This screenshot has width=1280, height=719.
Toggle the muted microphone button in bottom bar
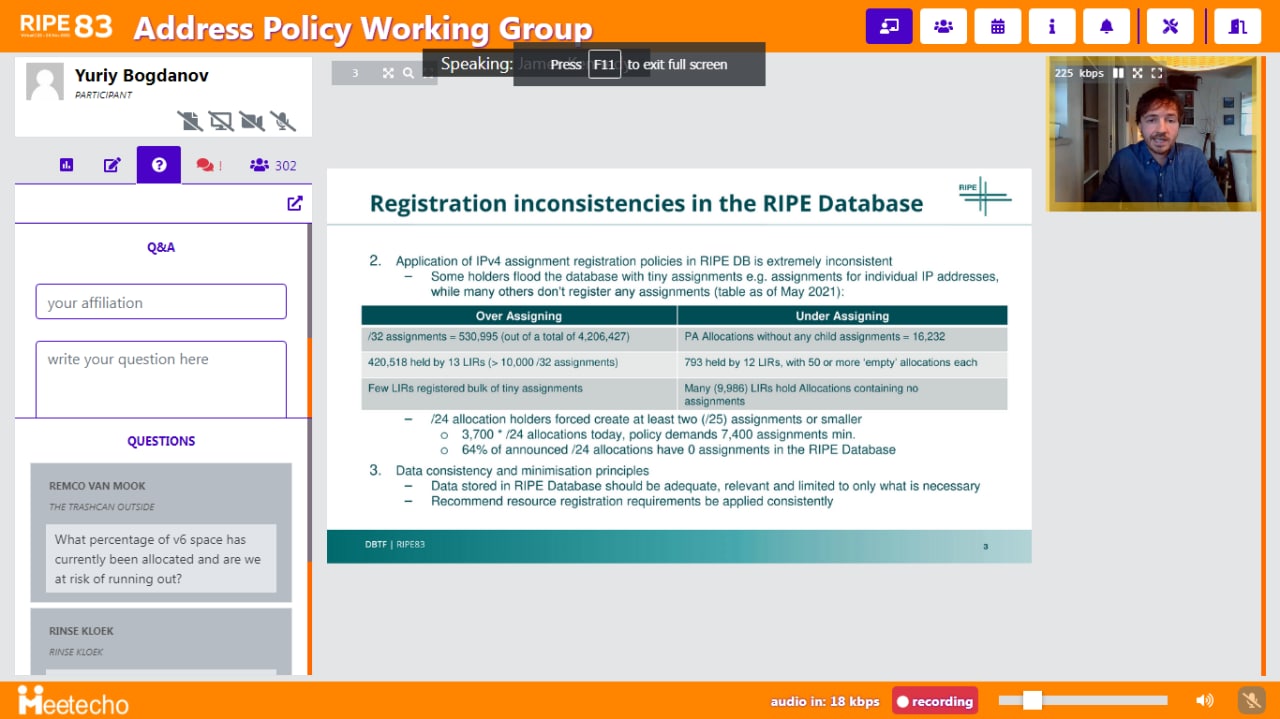coord(1250,700)
